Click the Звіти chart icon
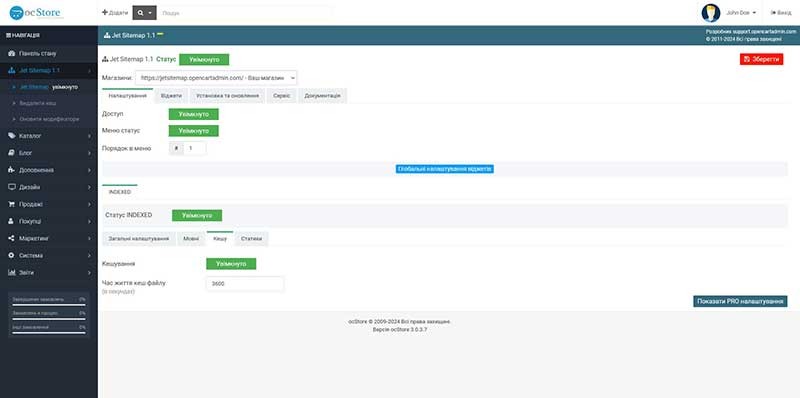 pos(12,272)
